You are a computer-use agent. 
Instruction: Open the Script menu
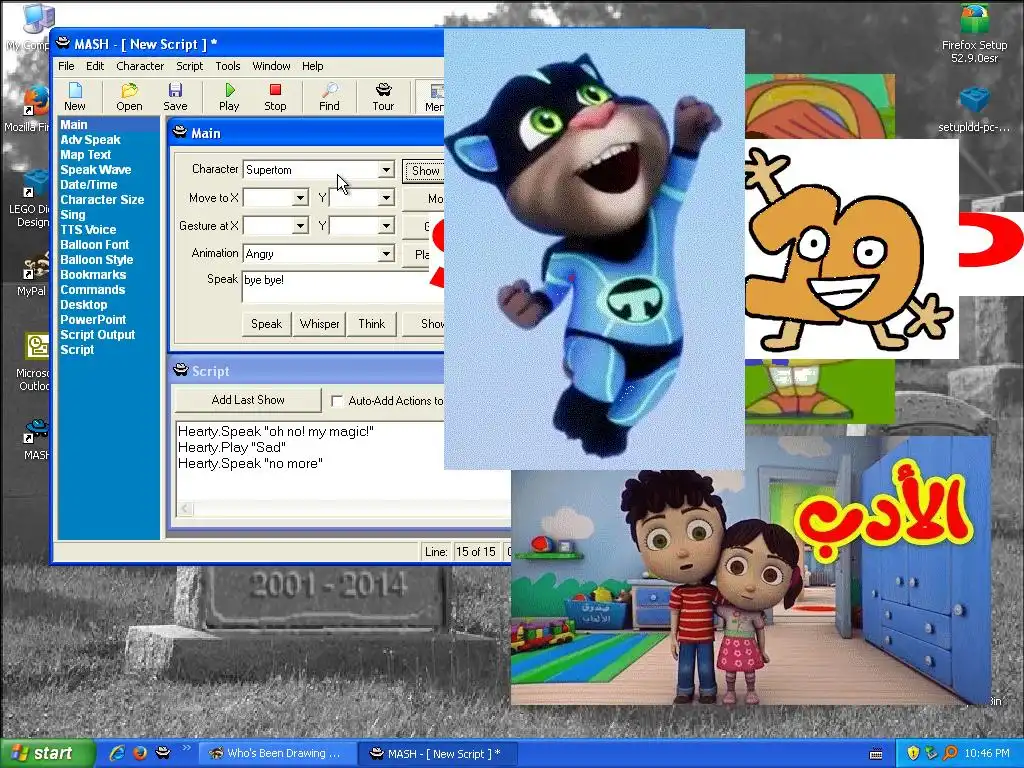[189, 66]
